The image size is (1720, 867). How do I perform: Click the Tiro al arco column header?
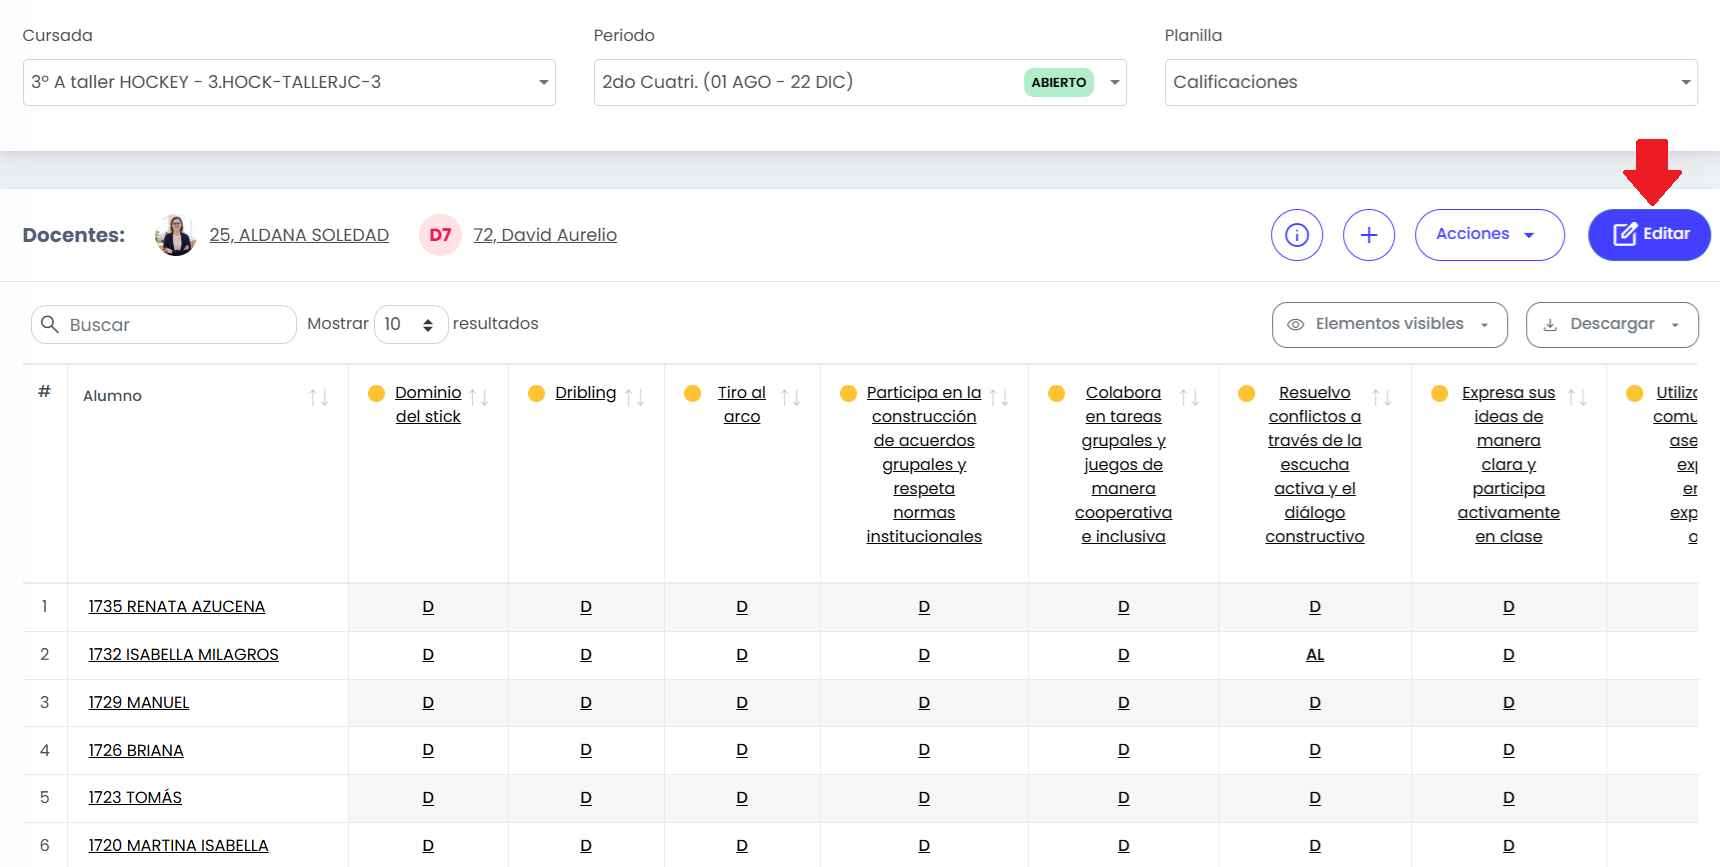point(742,405)
